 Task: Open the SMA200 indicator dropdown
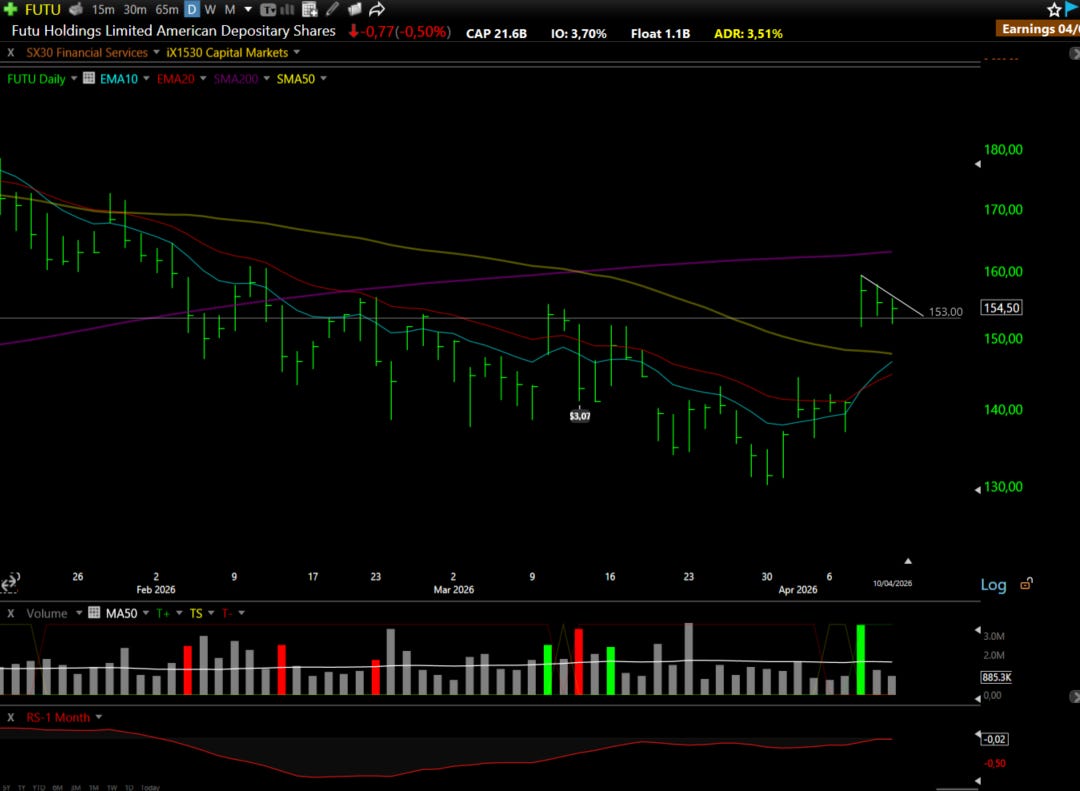pos(267,79)
